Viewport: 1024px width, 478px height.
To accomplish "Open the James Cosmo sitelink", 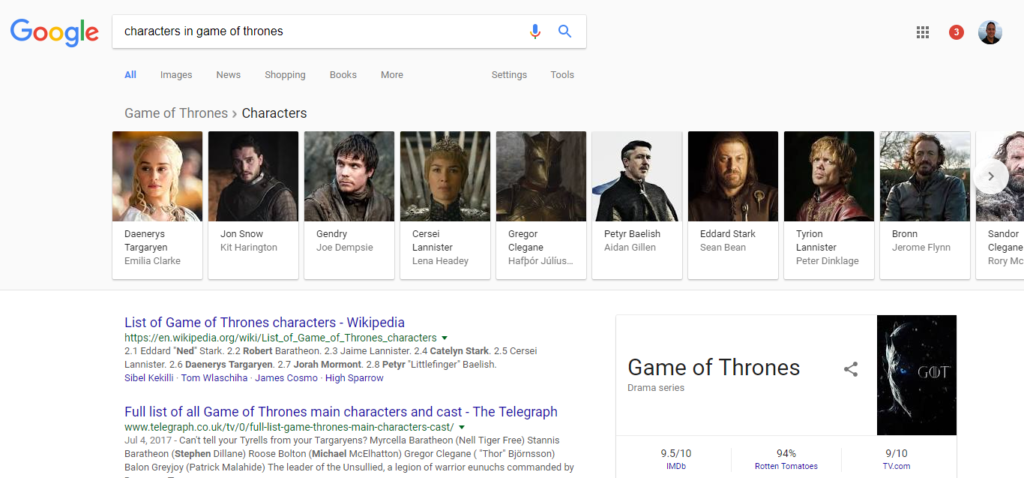I will coord(286,378).
